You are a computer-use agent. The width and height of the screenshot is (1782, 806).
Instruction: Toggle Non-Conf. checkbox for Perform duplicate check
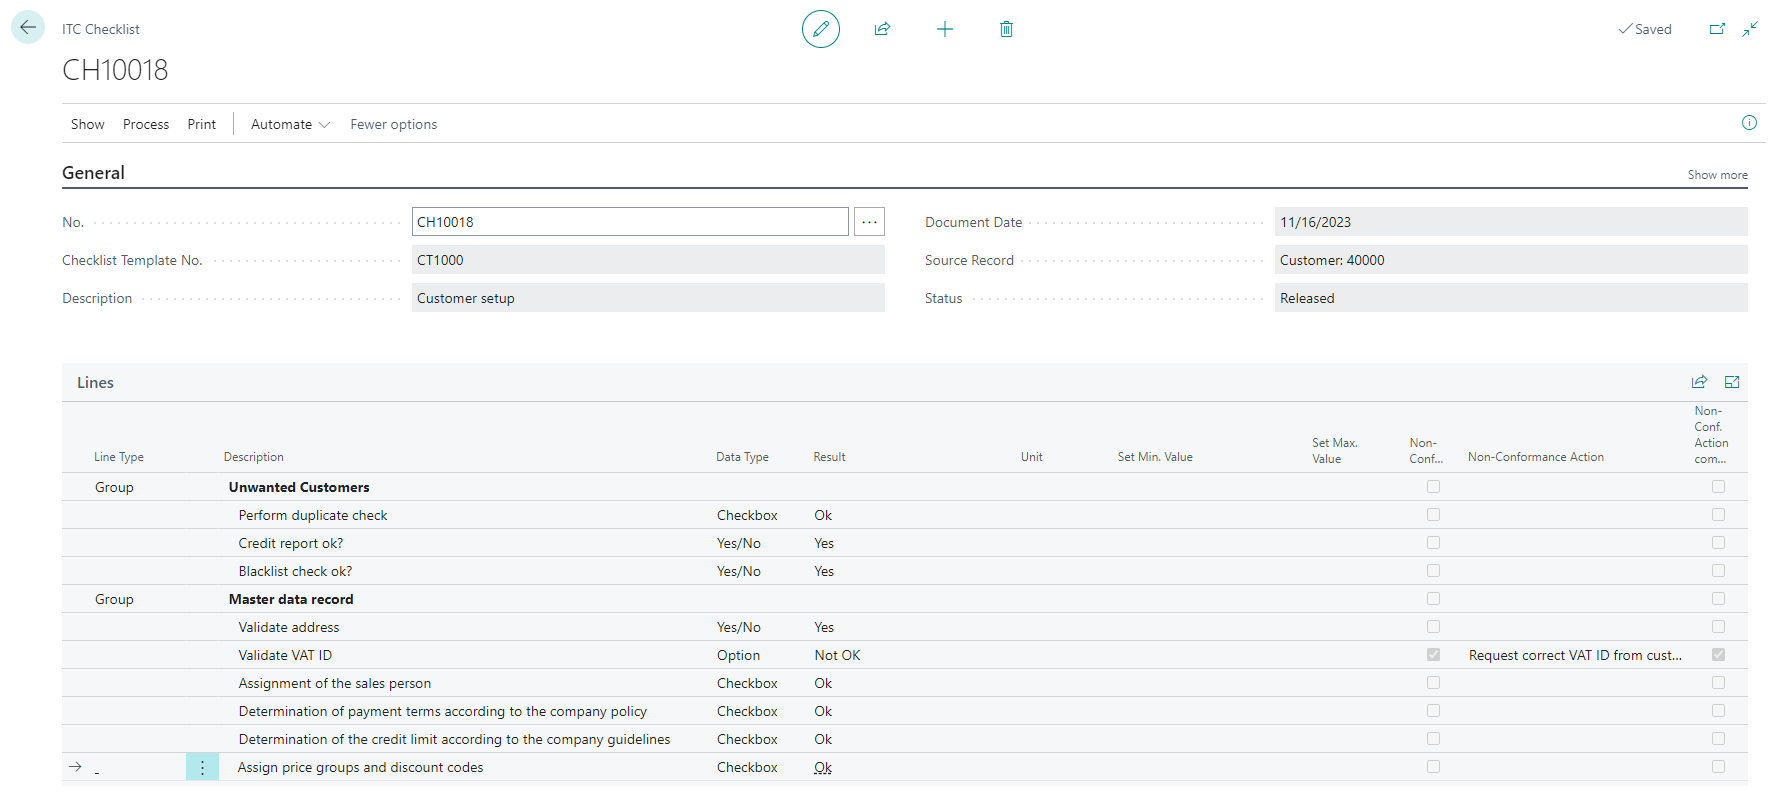point(1433,515)
